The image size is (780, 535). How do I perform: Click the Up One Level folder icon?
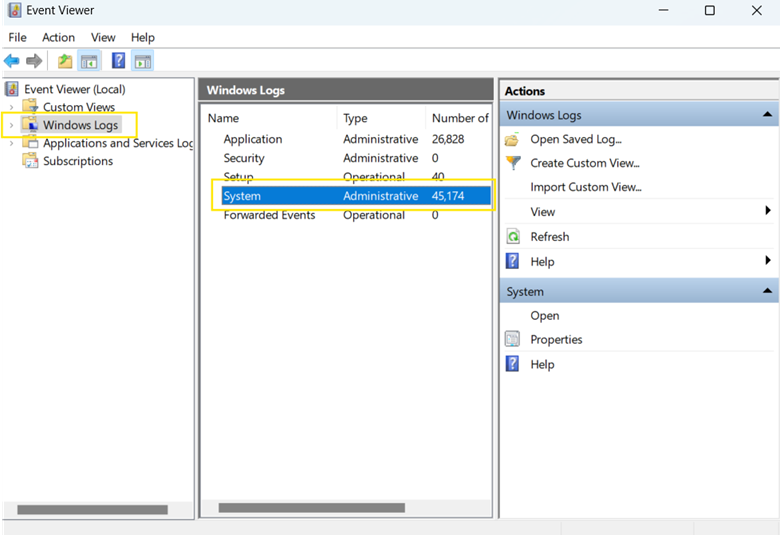click(x=65, y=61)
